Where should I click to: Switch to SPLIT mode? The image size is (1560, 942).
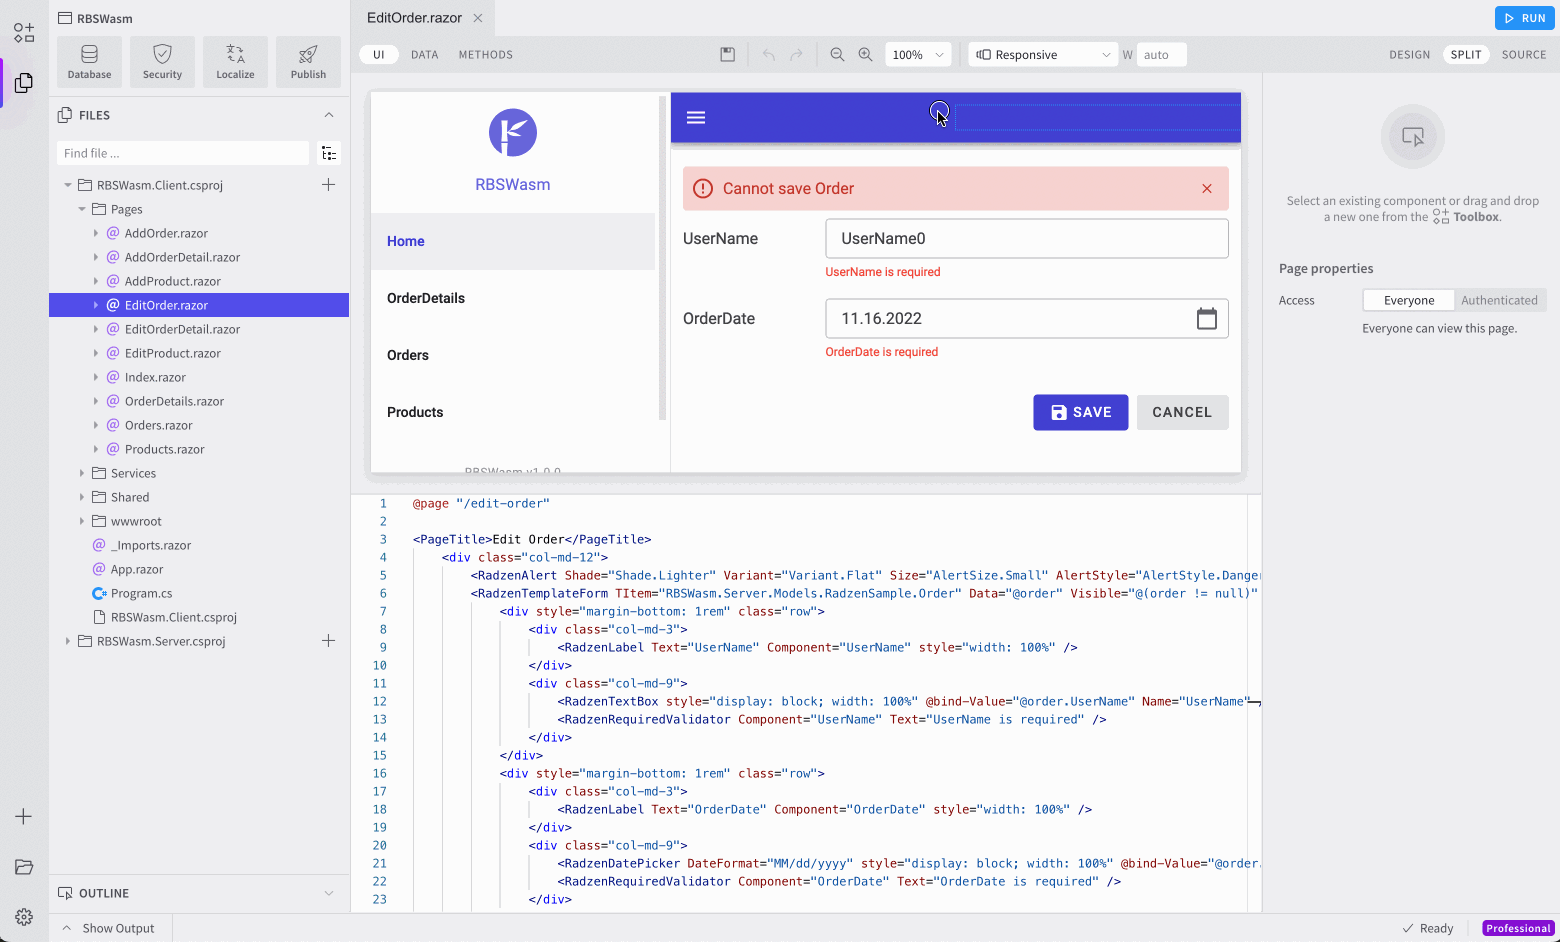(1466, 55)
